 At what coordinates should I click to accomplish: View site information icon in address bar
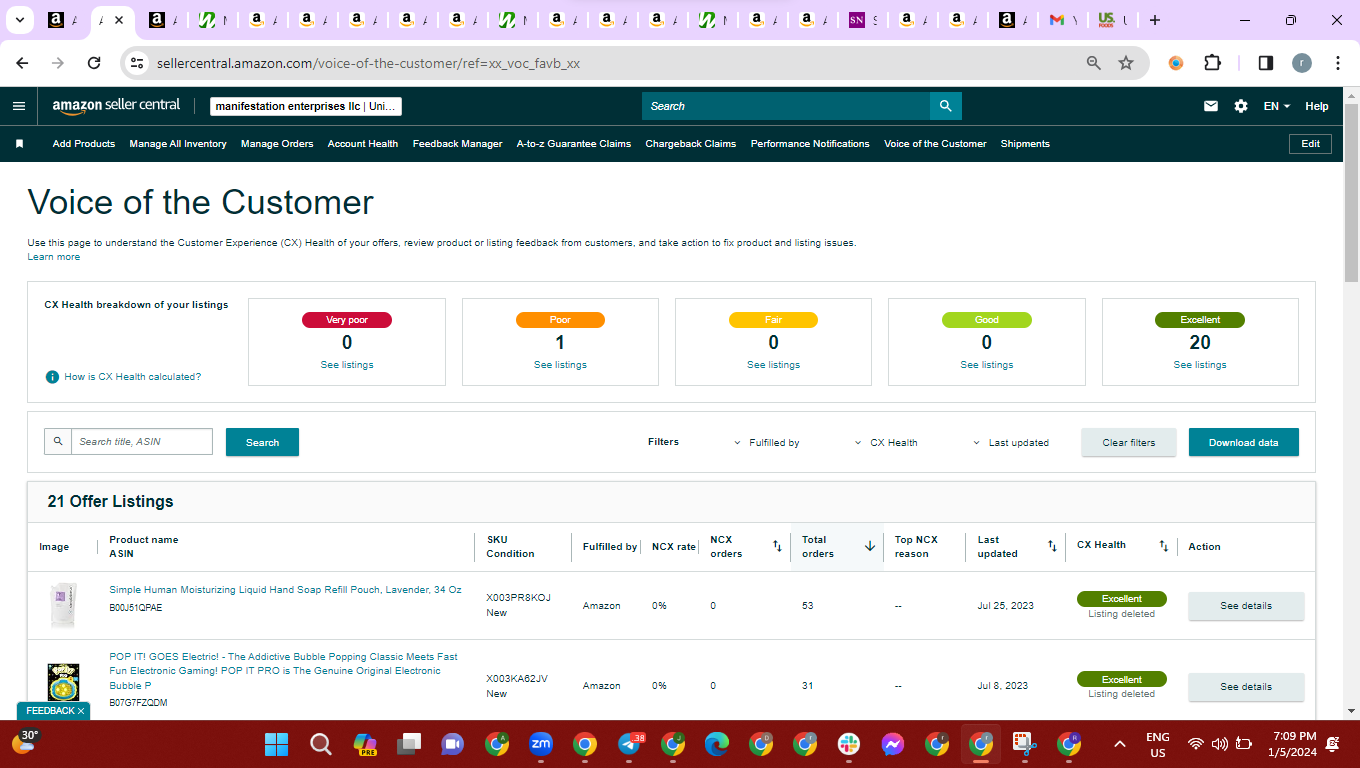point(138,63)
